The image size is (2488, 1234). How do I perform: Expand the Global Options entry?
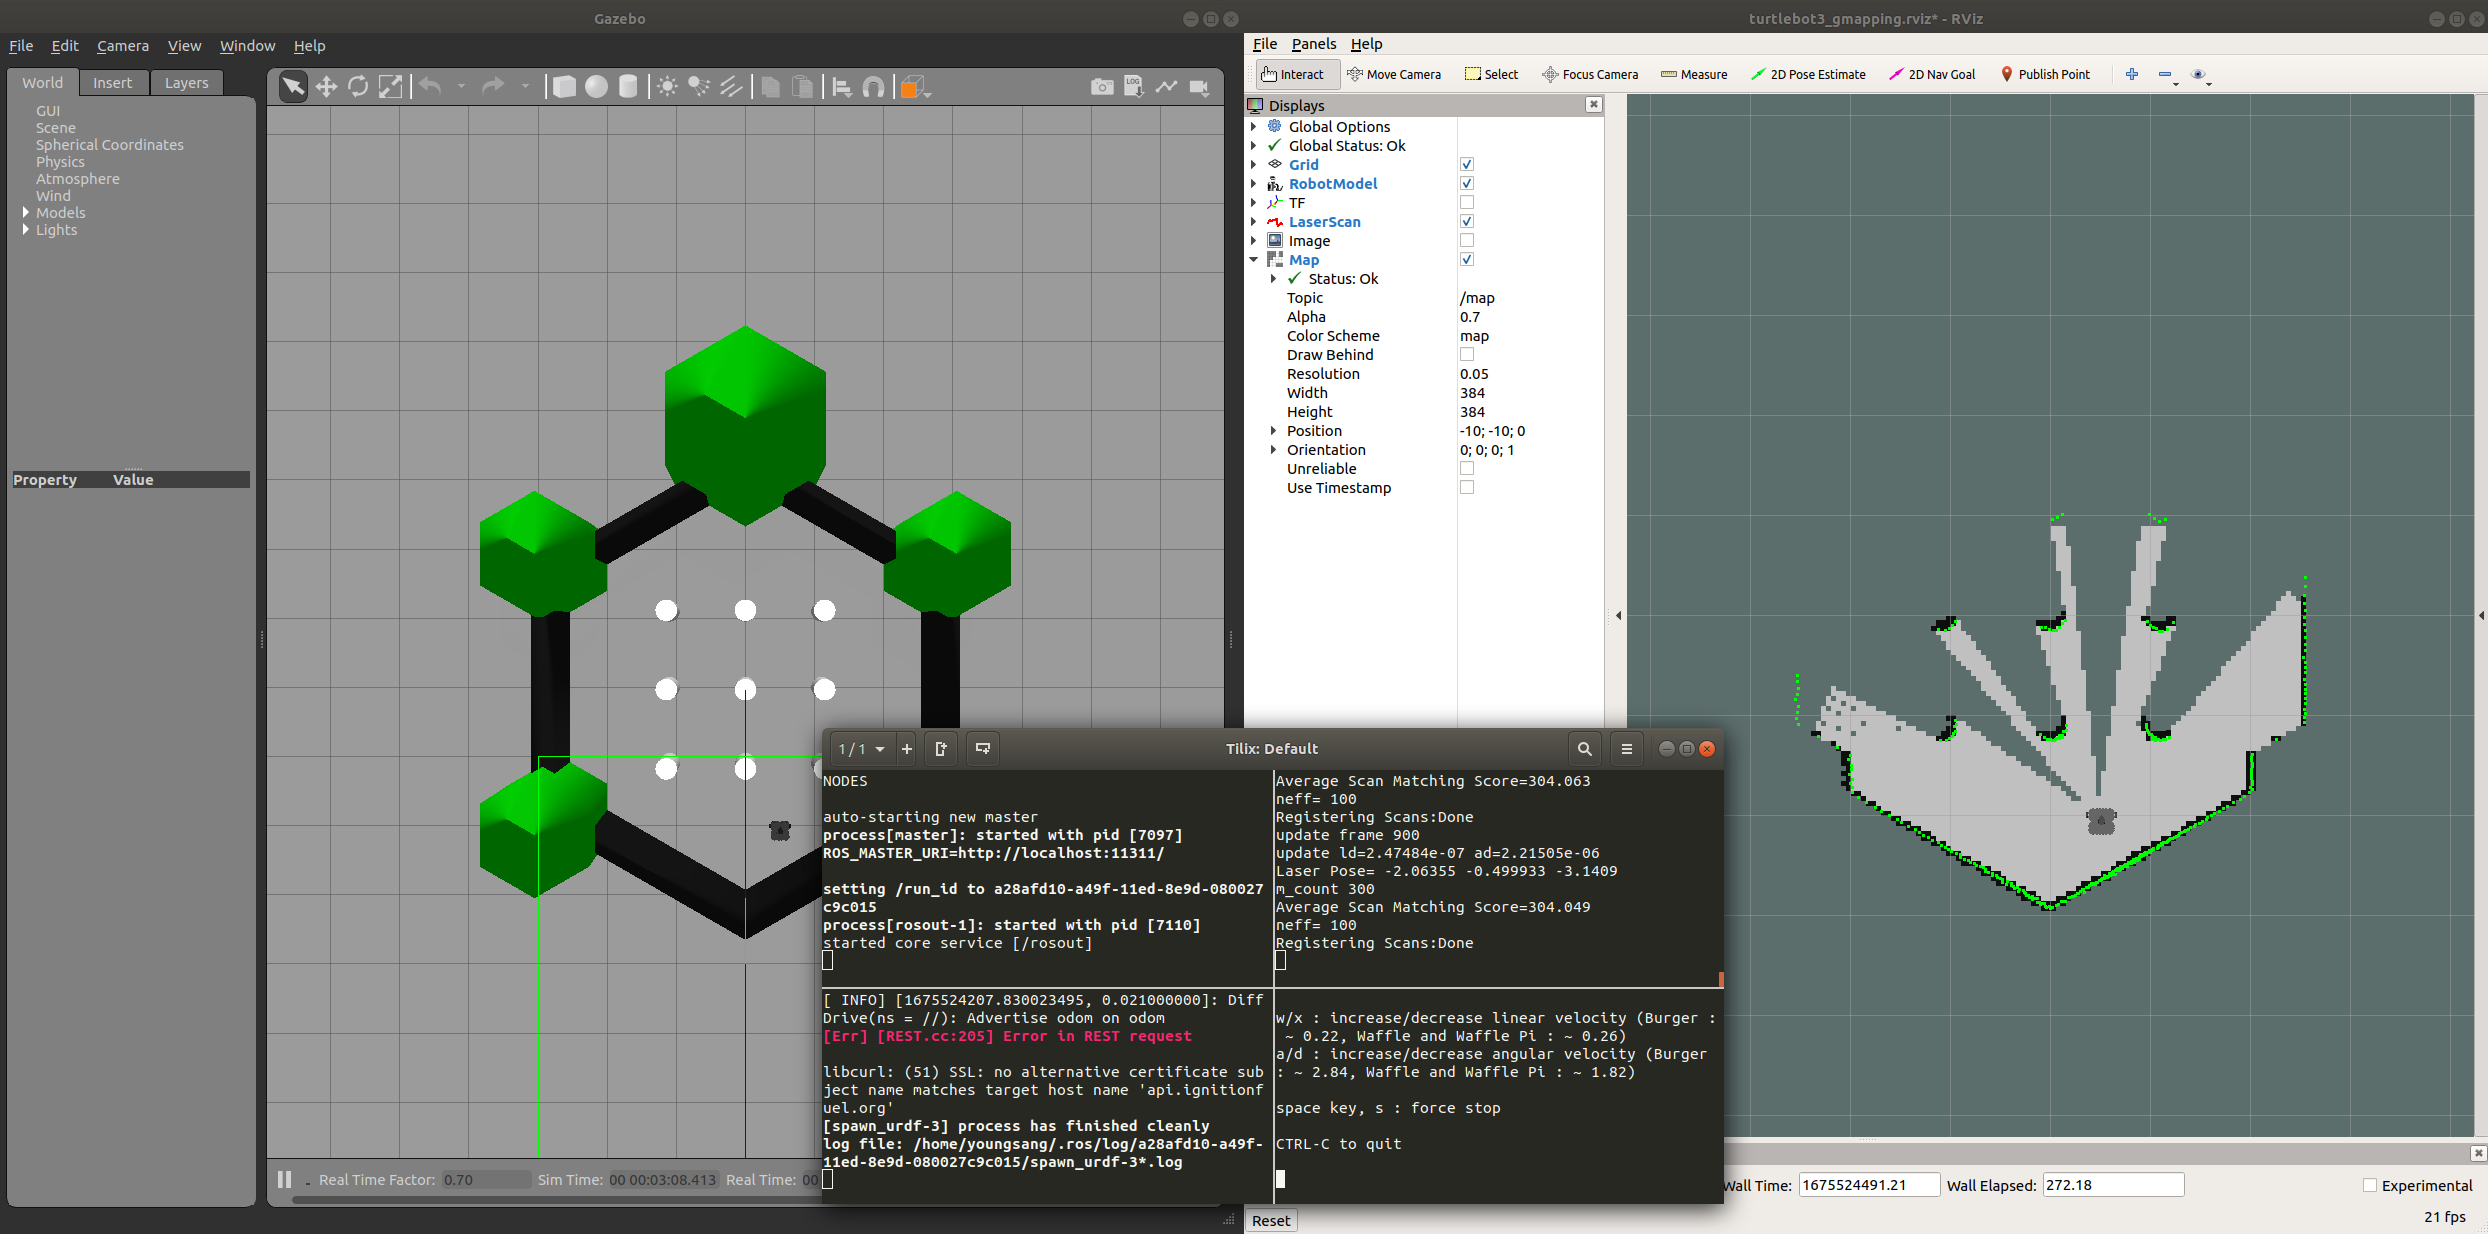1254,127
